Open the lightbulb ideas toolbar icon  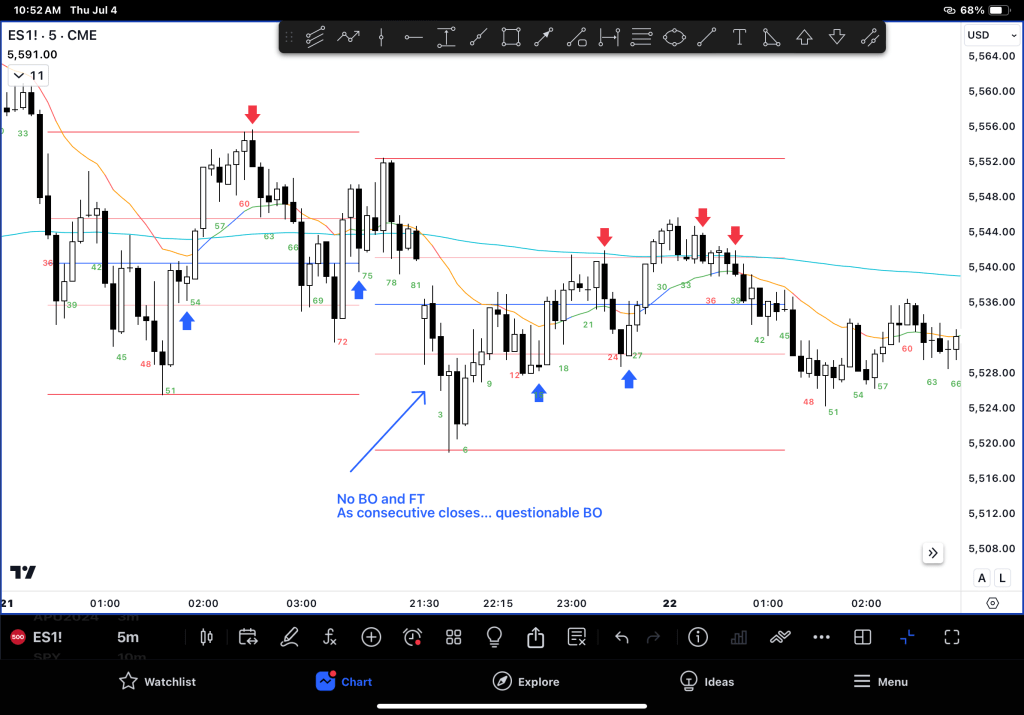(x=494, y=637)
